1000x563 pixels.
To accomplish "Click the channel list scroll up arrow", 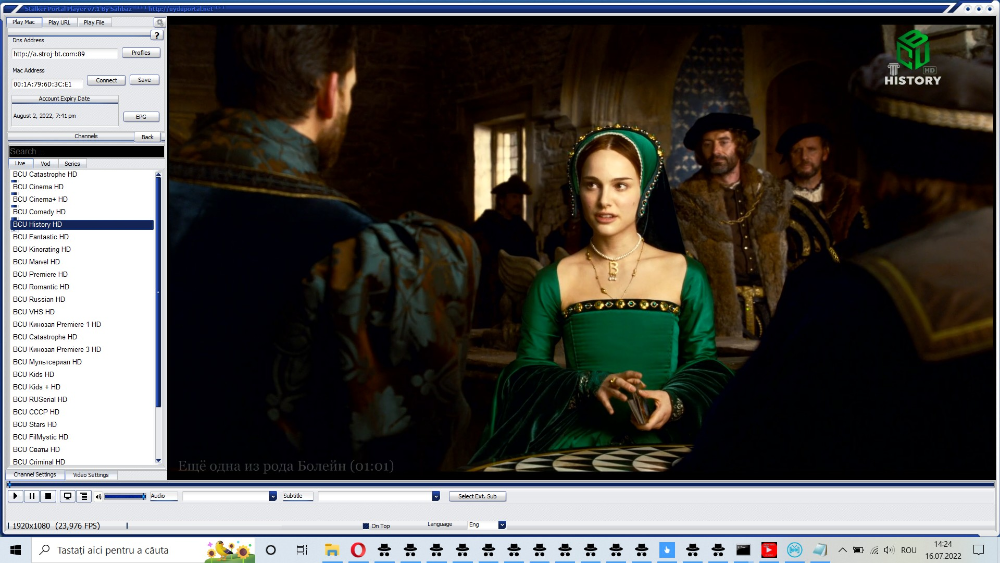I will pos(158,174).
